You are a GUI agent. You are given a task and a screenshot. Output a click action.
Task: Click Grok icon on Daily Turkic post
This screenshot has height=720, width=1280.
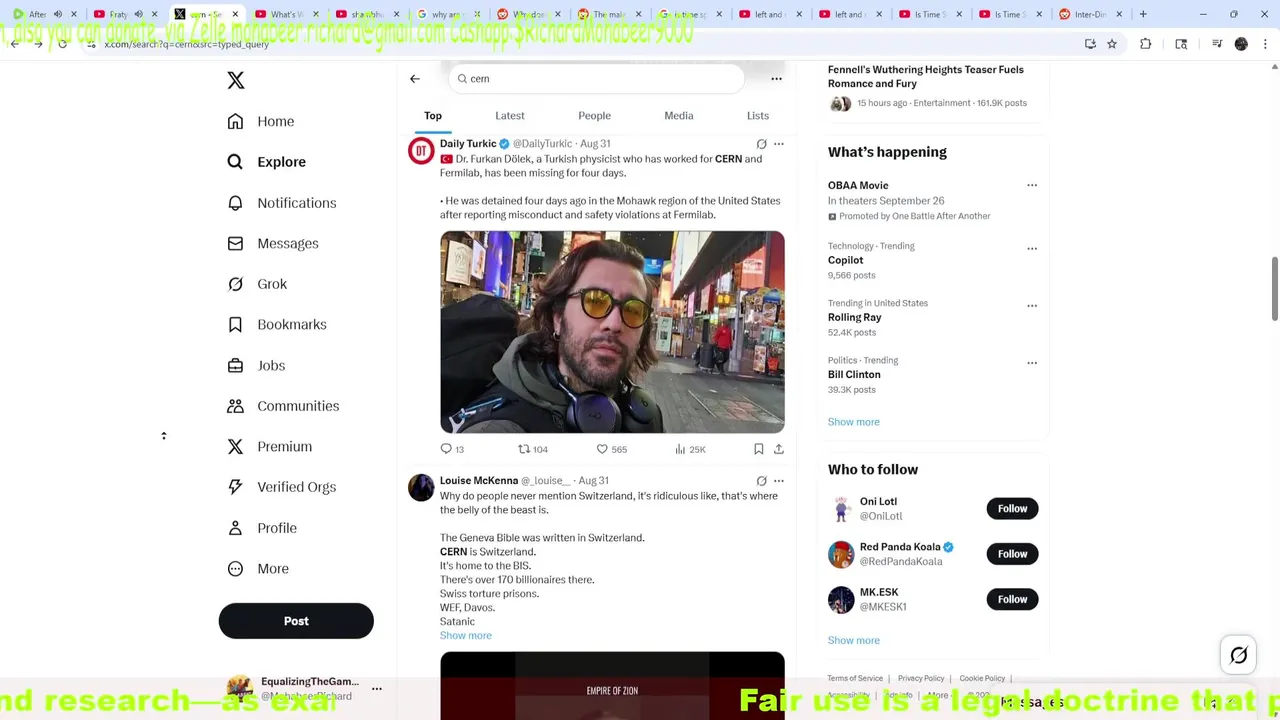761,144
